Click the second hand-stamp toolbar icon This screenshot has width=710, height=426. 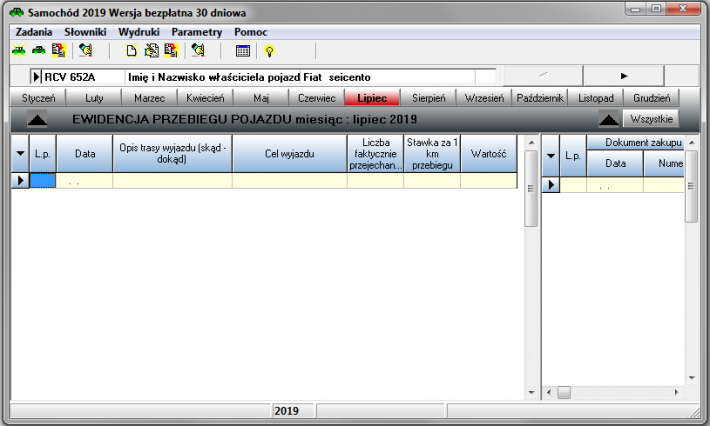(198, 50)
